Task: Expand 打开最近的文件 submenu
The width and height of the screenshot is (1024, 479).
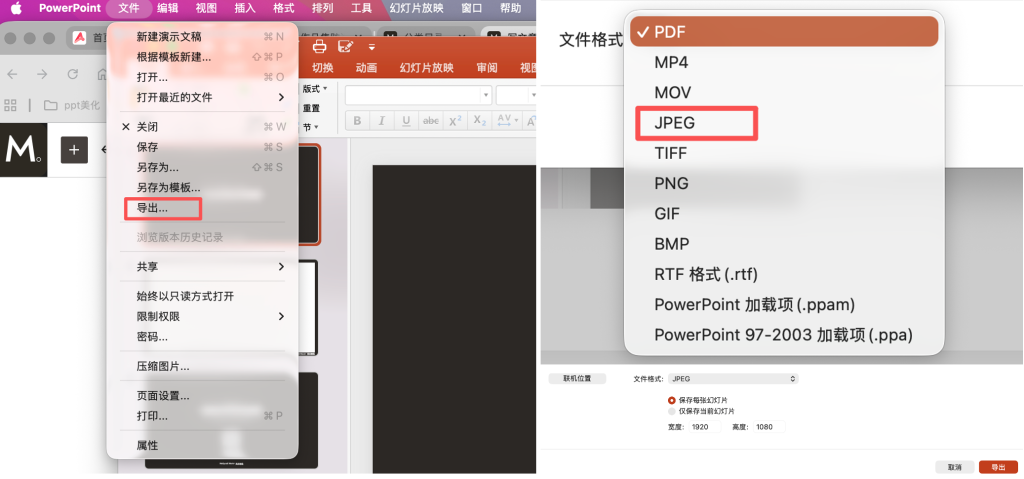Action: [x=281, y=97]
